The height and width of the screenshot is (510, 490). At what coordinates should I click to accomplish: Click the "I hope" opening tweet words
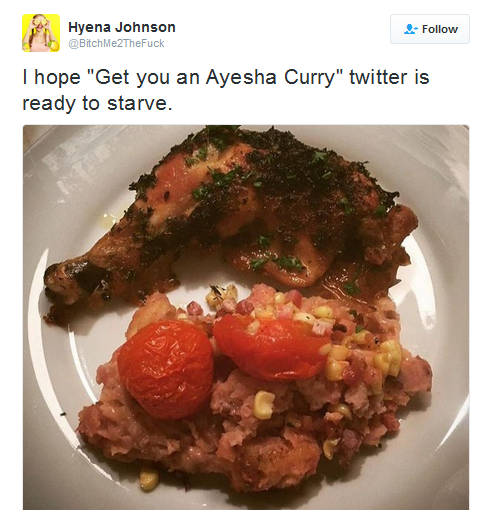[x=52, y=78]
